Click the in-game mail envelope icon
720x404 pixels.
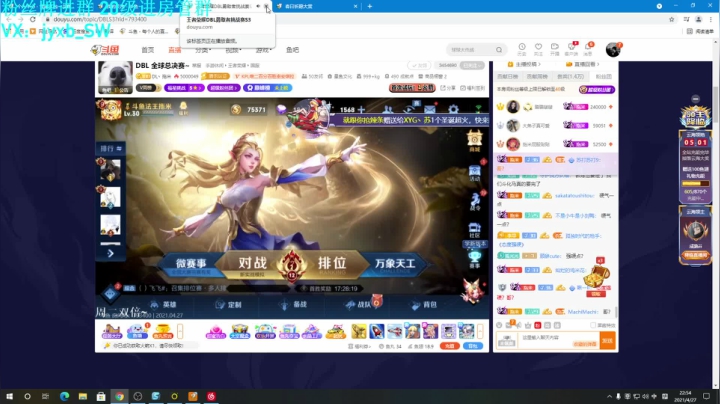point(430,109)
